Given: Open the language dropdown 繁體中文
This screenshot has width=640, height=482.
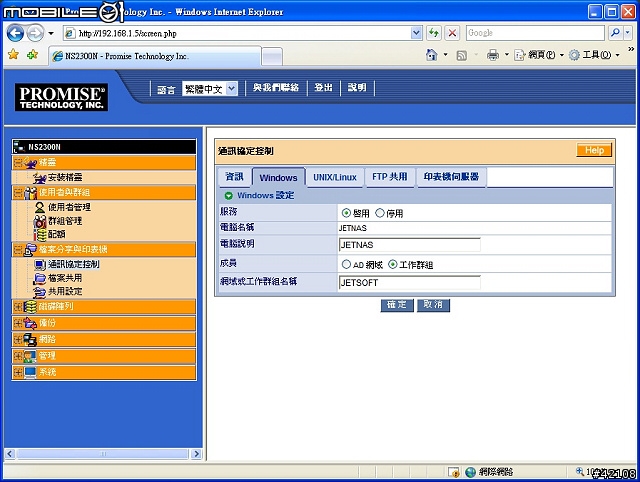Looking at the screenshot, I should point(210,88).
